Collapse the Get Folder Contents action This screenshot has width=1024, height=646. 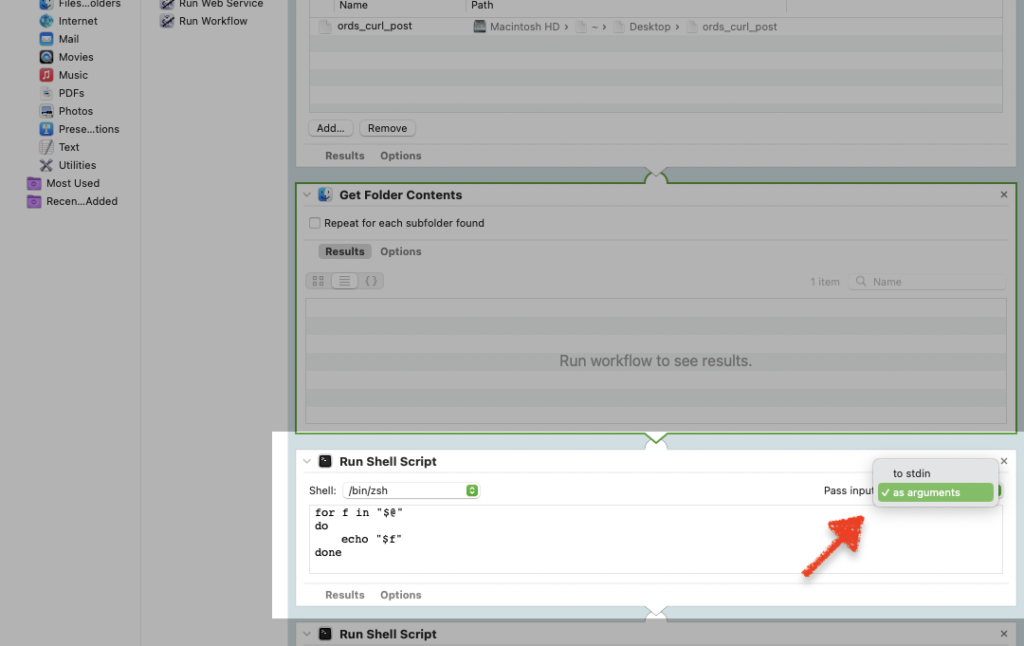pyautogui.click(x=306, y=194)
